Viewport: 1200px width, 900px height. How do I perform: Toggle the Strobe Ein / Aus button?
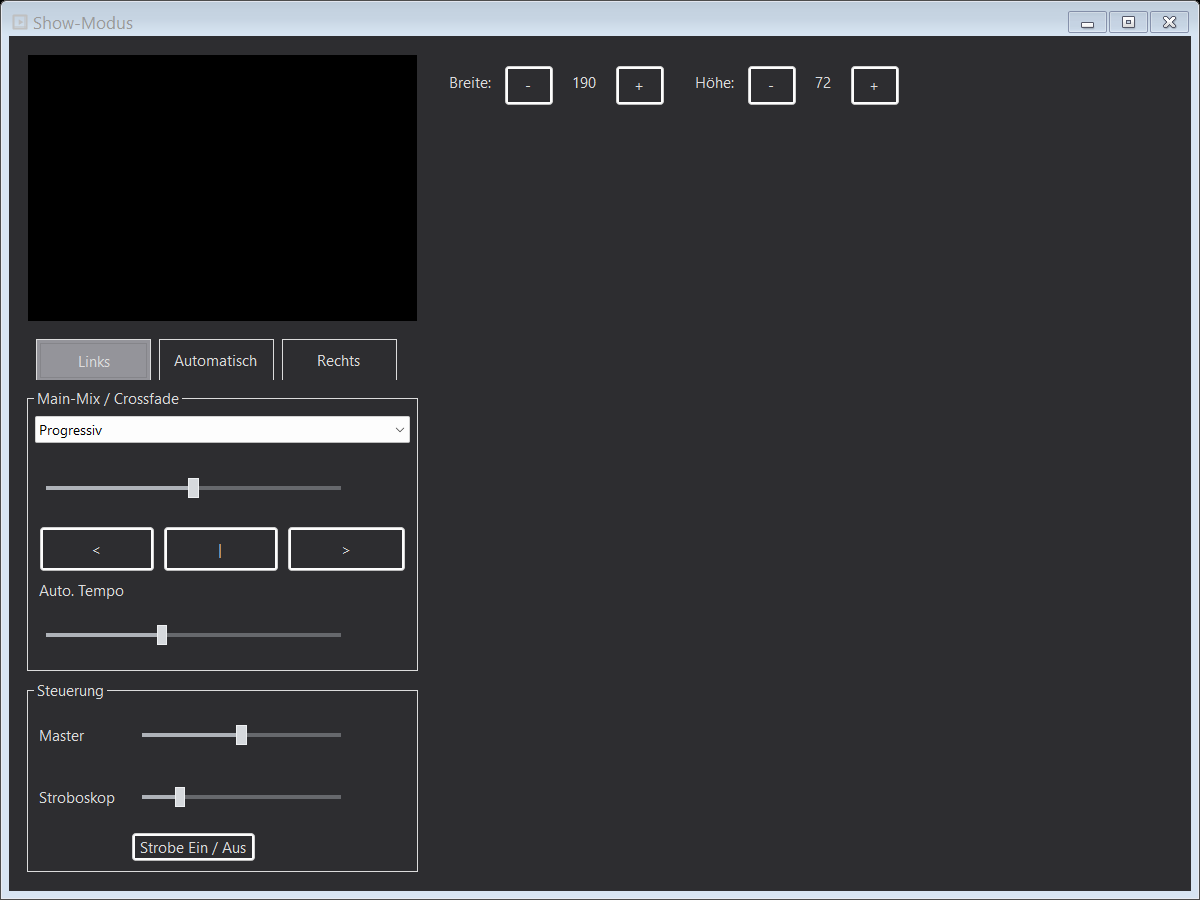pos(193,847)
